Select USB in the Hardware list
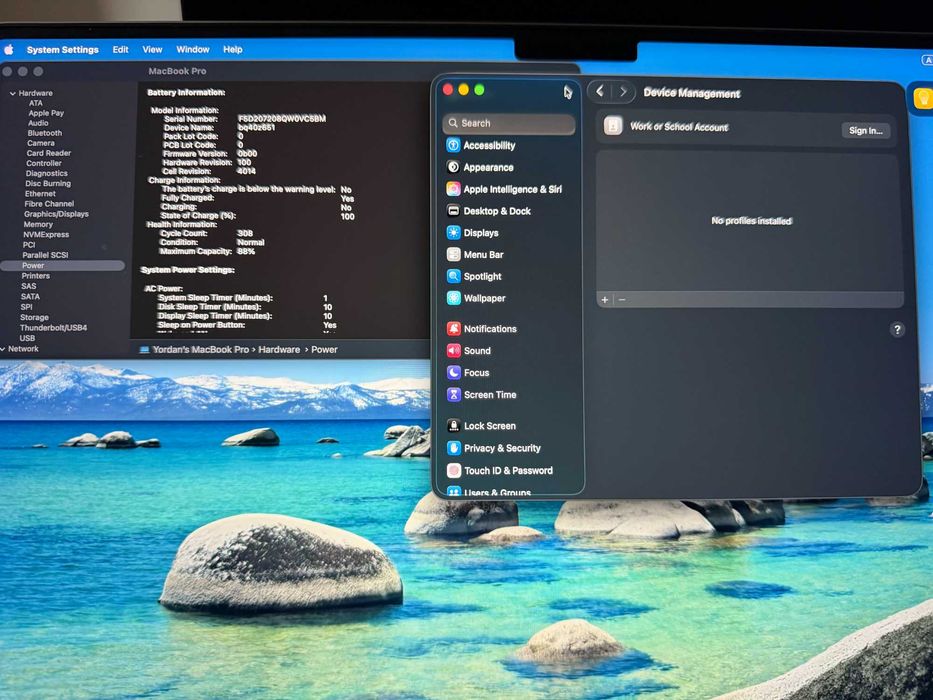The height and width of the screenshot is (700, 933). coord(27,338)
